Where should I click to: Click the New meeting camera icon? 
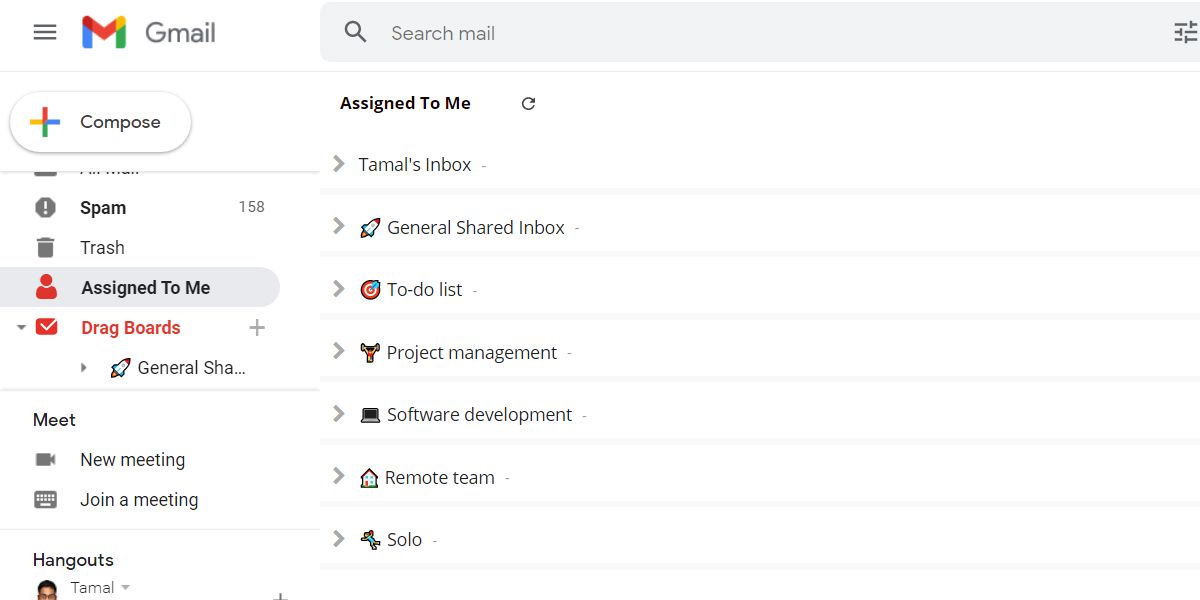[x=45, y=460]
